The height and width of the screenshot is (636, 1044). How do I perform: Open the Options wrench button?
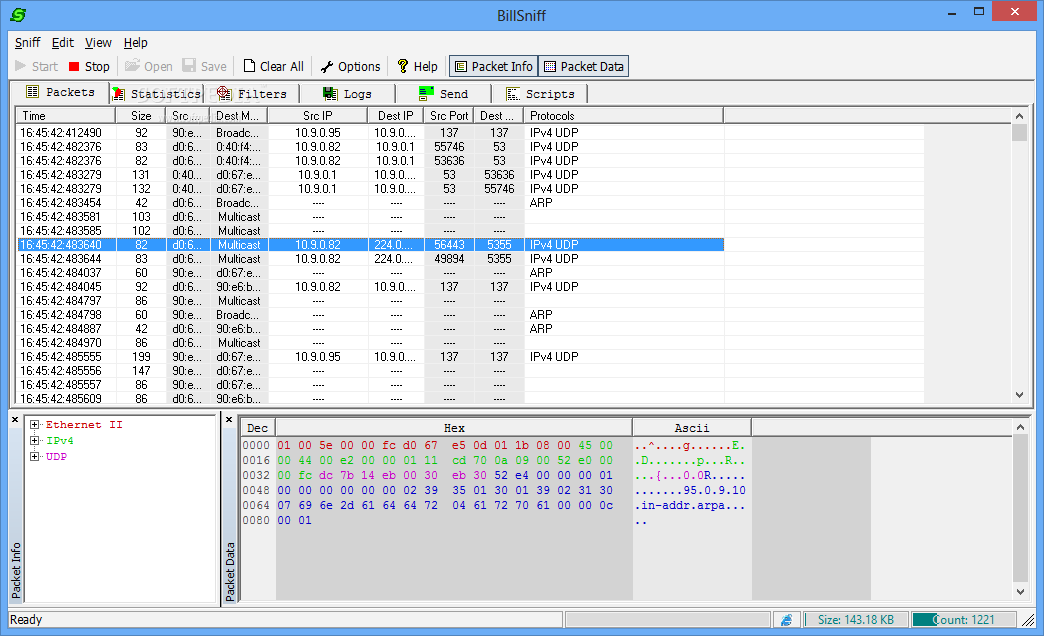coord(350,66)
